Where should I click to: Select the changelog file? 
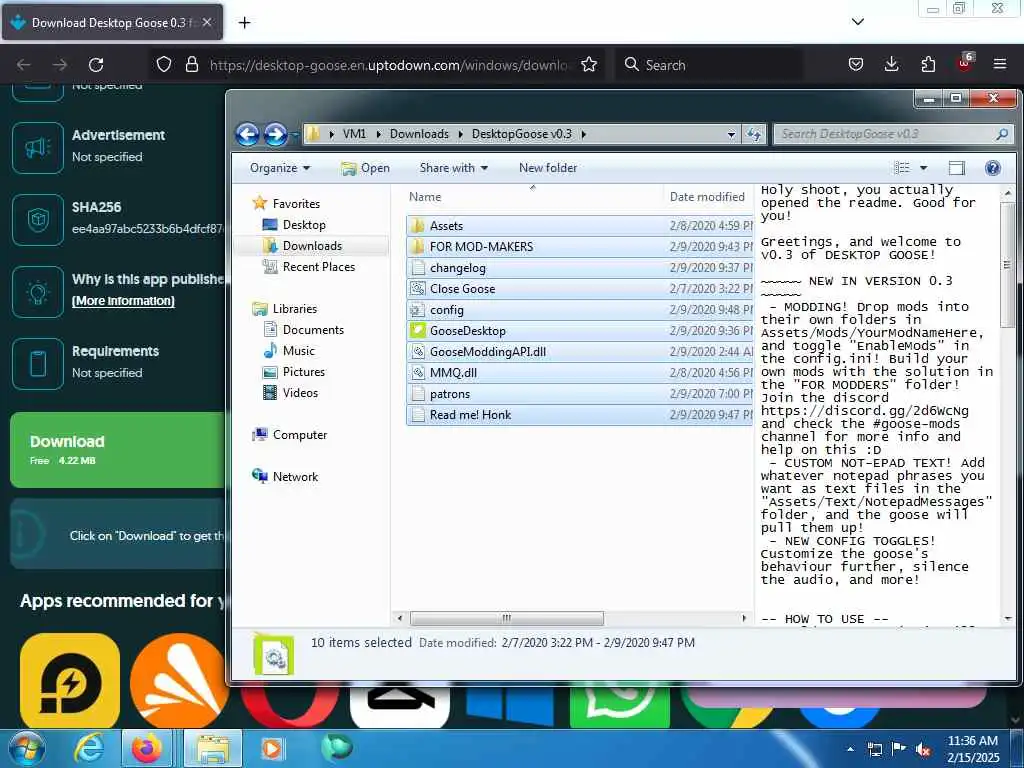click(x=579, y=268)
